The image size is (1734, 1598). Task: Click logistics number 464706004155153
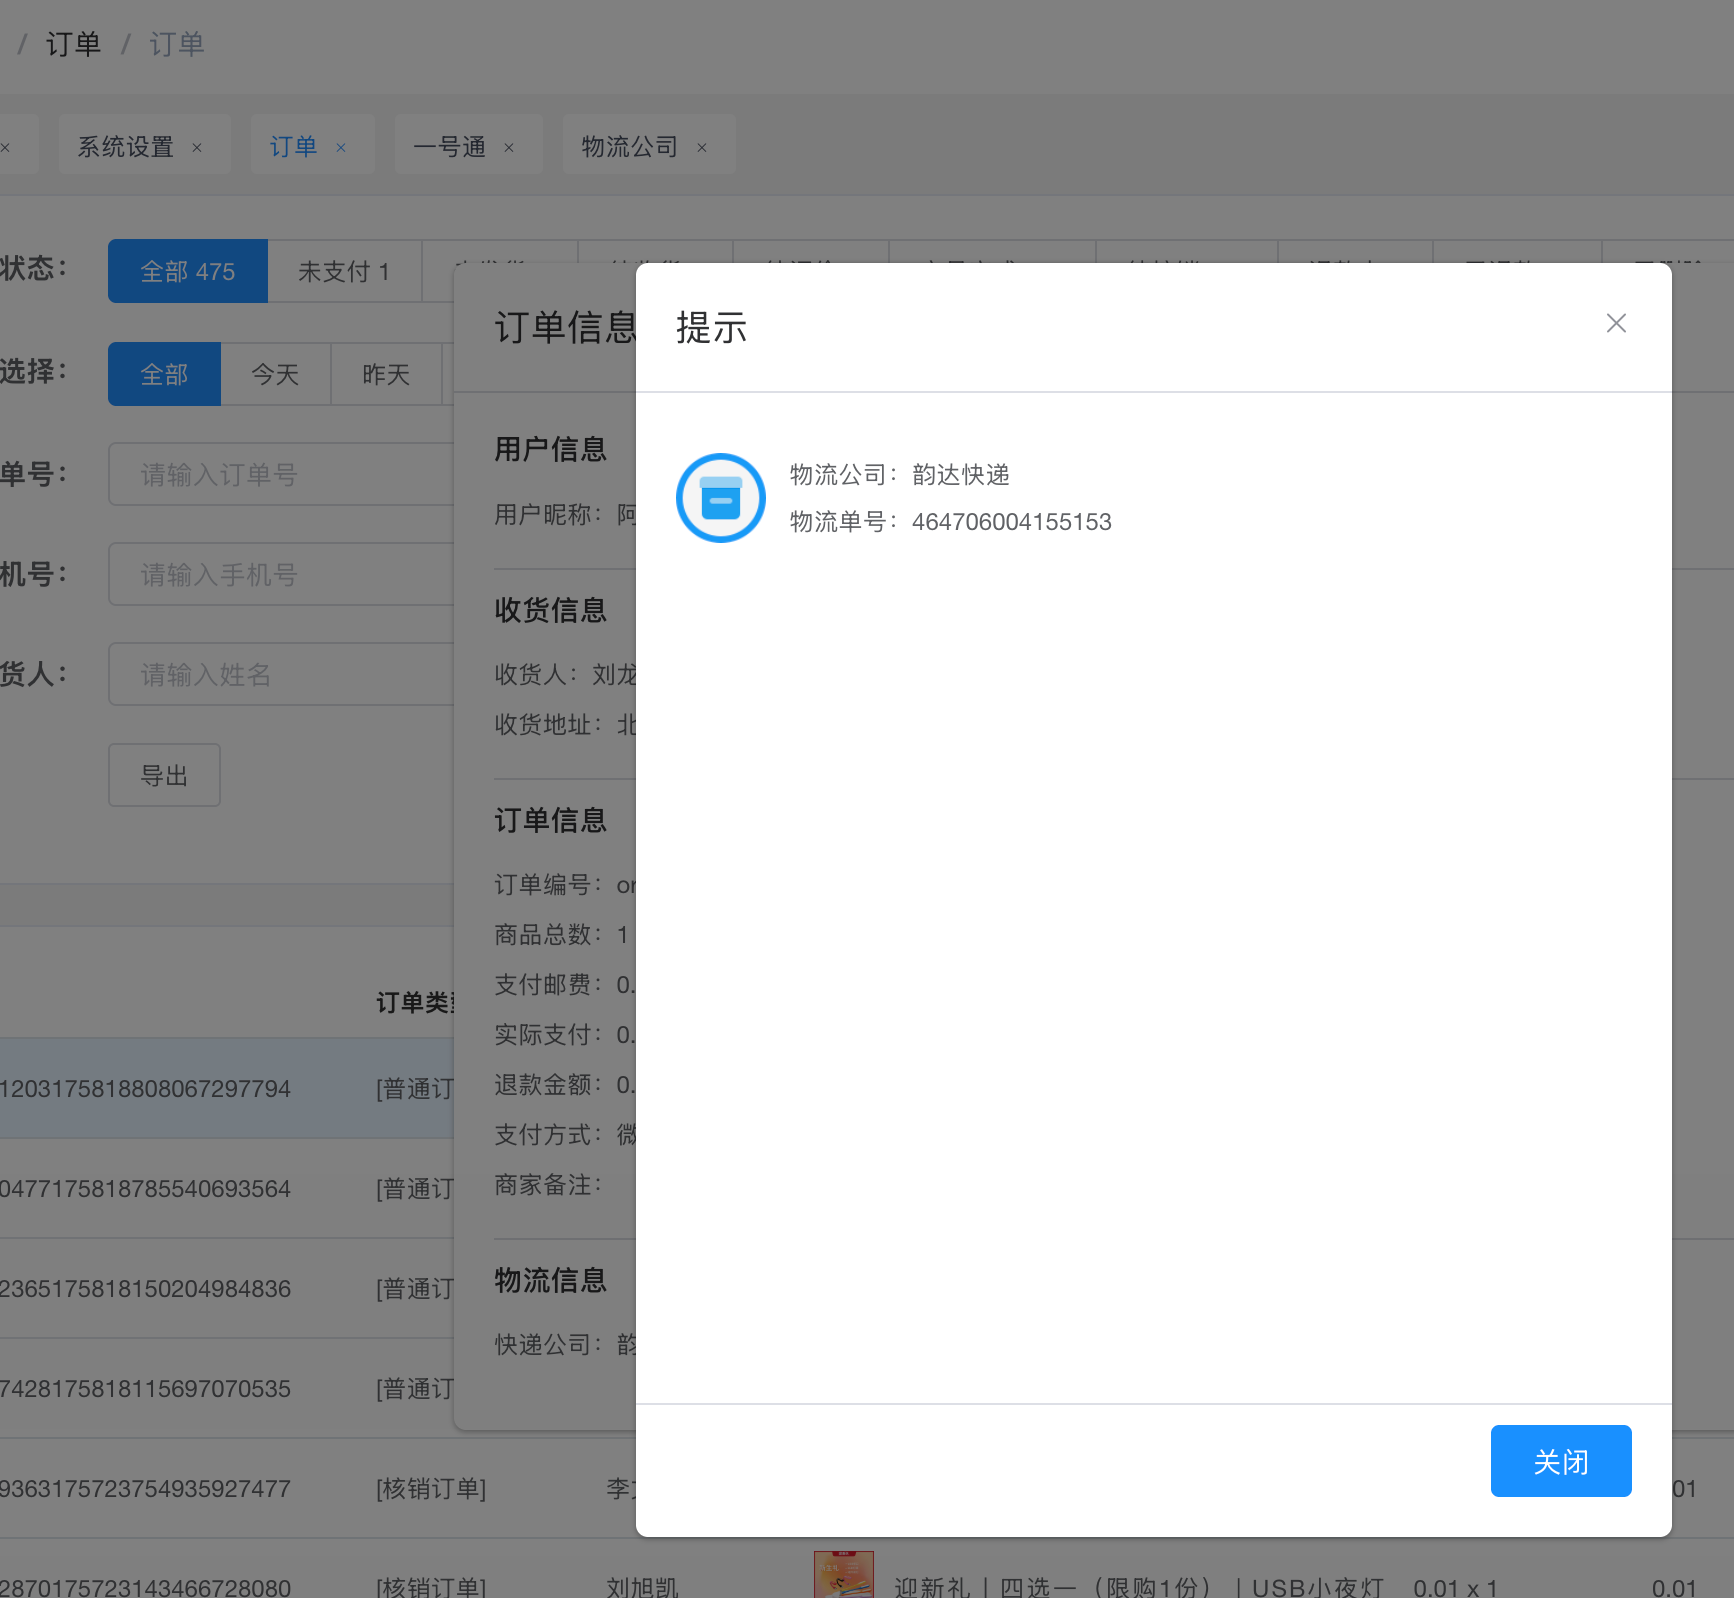pyautogui.click(x=1011, y=522)
